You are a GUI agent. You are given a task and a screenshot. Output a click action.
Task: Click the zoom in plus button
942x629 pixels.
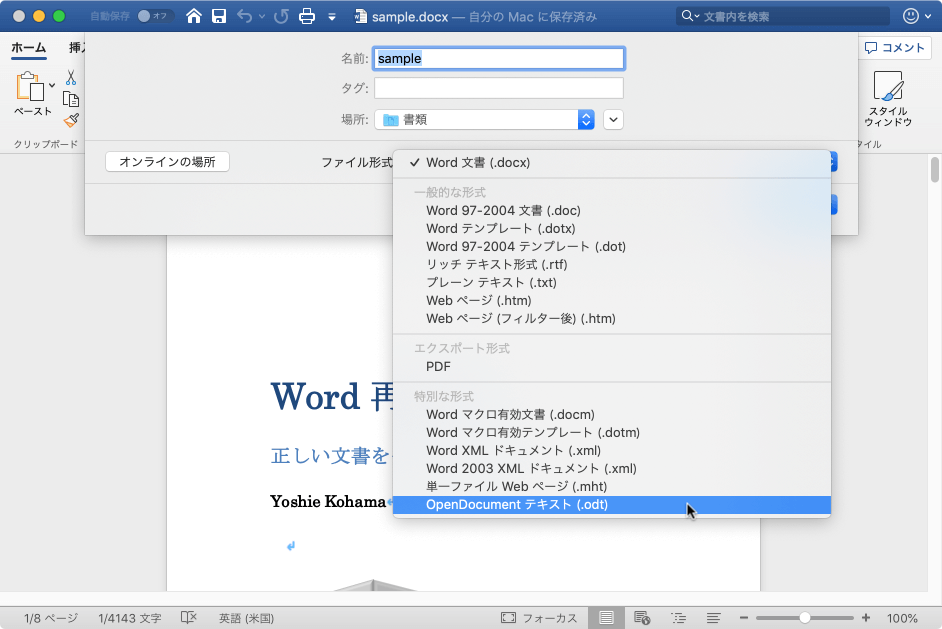point(866,618)
